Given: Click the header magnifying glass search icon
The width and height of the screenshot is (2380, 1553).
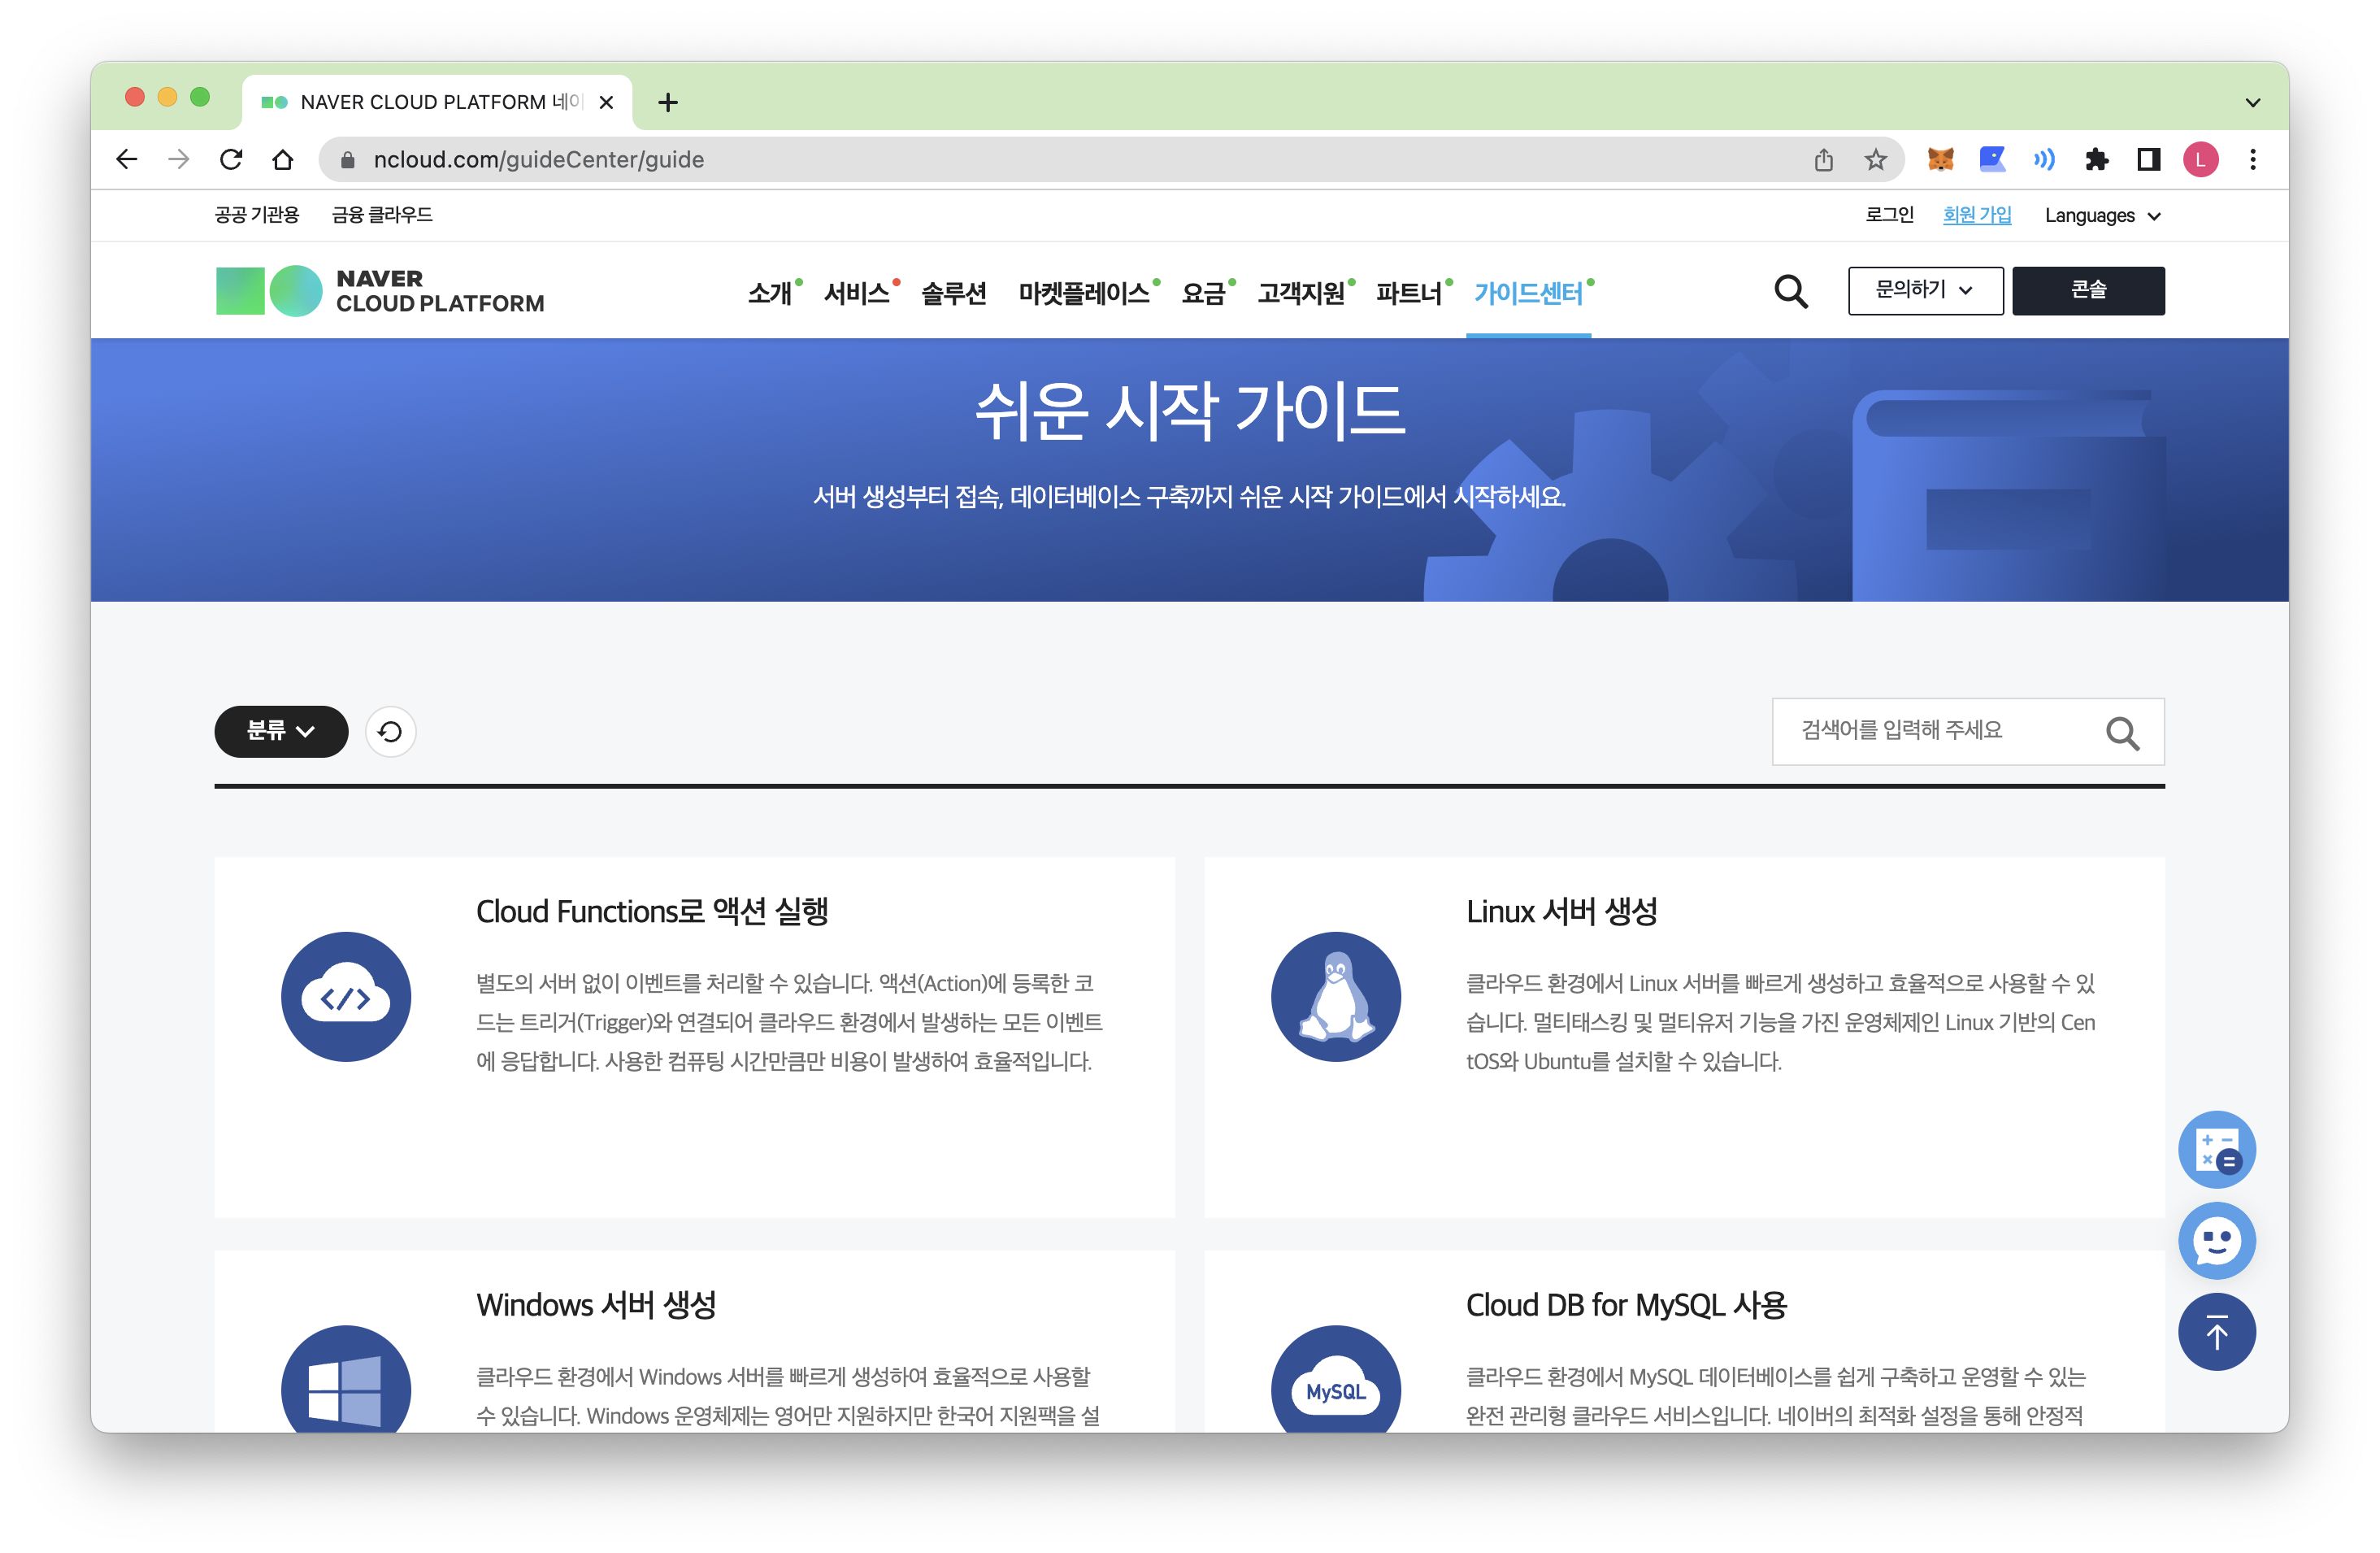Looking at the screenshot, I should click(x=1790, y=292).
